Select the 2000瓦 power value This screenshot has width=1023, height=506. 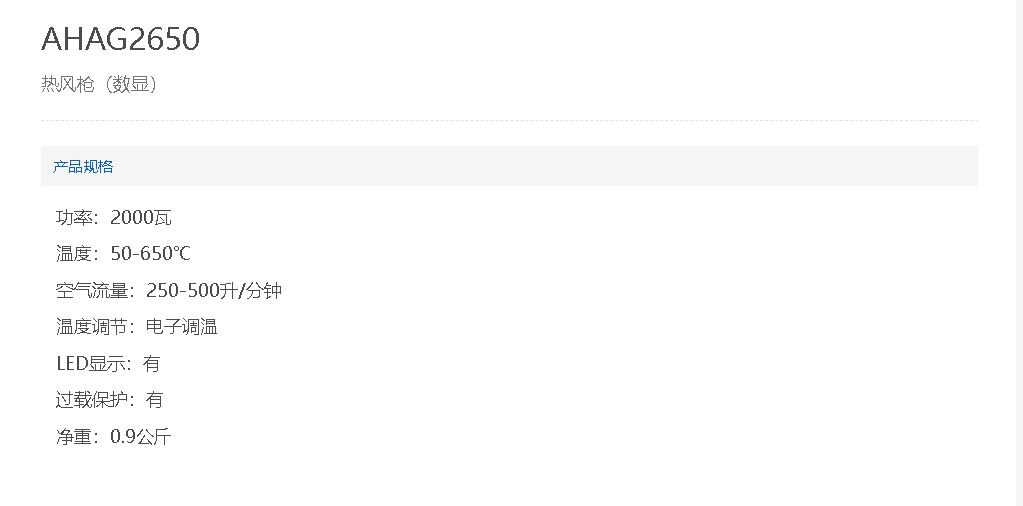(141, 218)
